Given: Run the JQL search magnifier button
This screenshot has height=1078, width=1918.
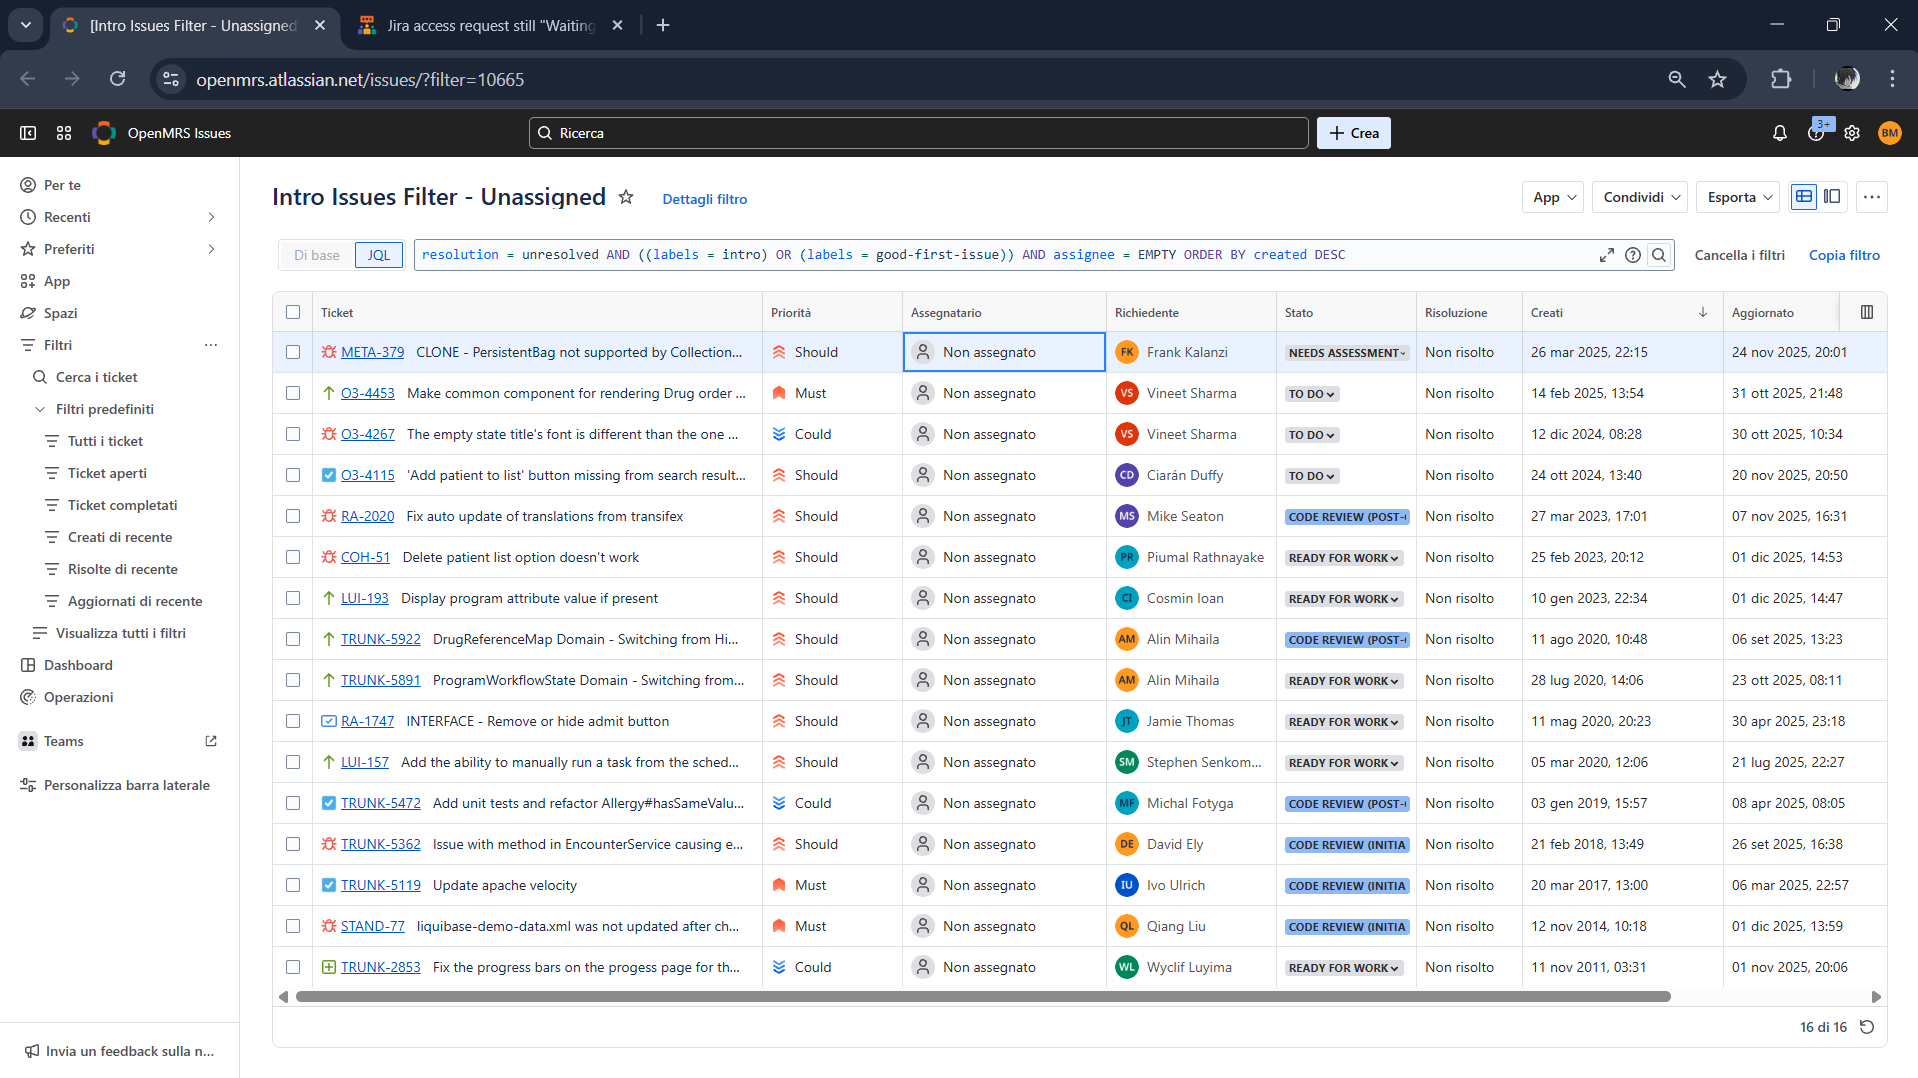Looking at the screenshot, I should (1659, 255).
